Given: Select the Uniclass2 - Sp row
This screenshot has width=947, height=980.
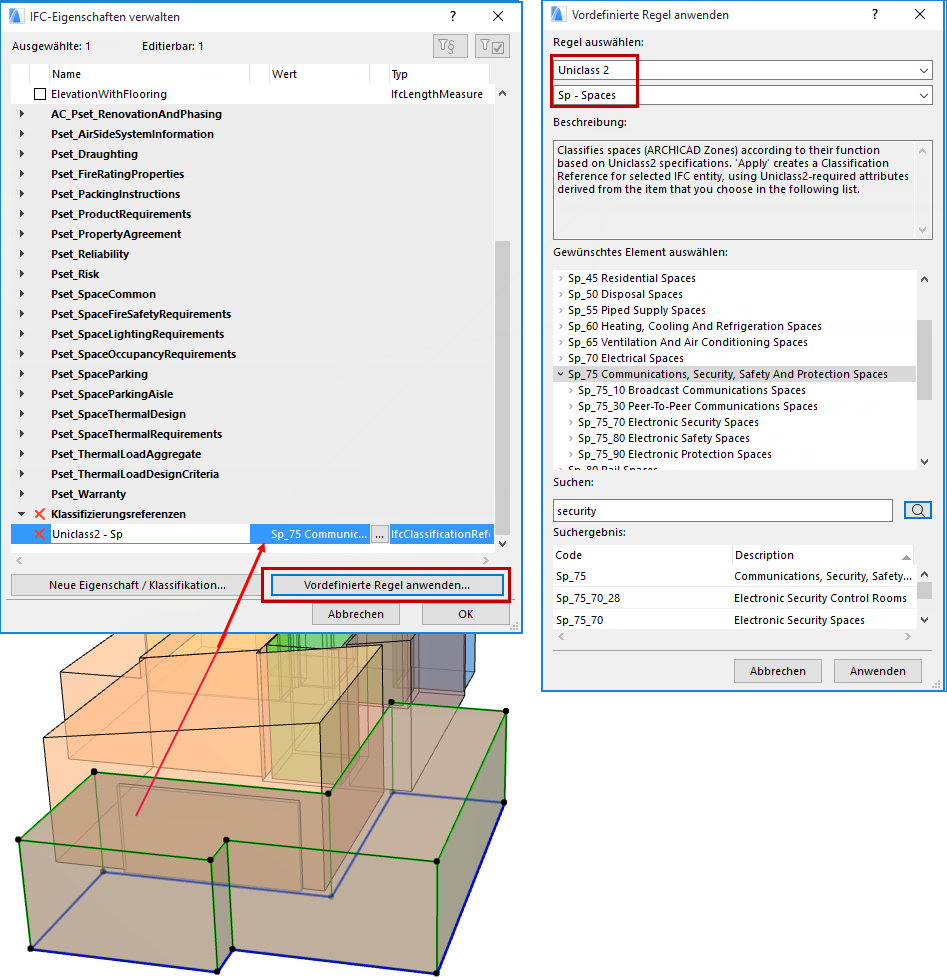Looking at the screenshot, I should [x=253, y=534].
